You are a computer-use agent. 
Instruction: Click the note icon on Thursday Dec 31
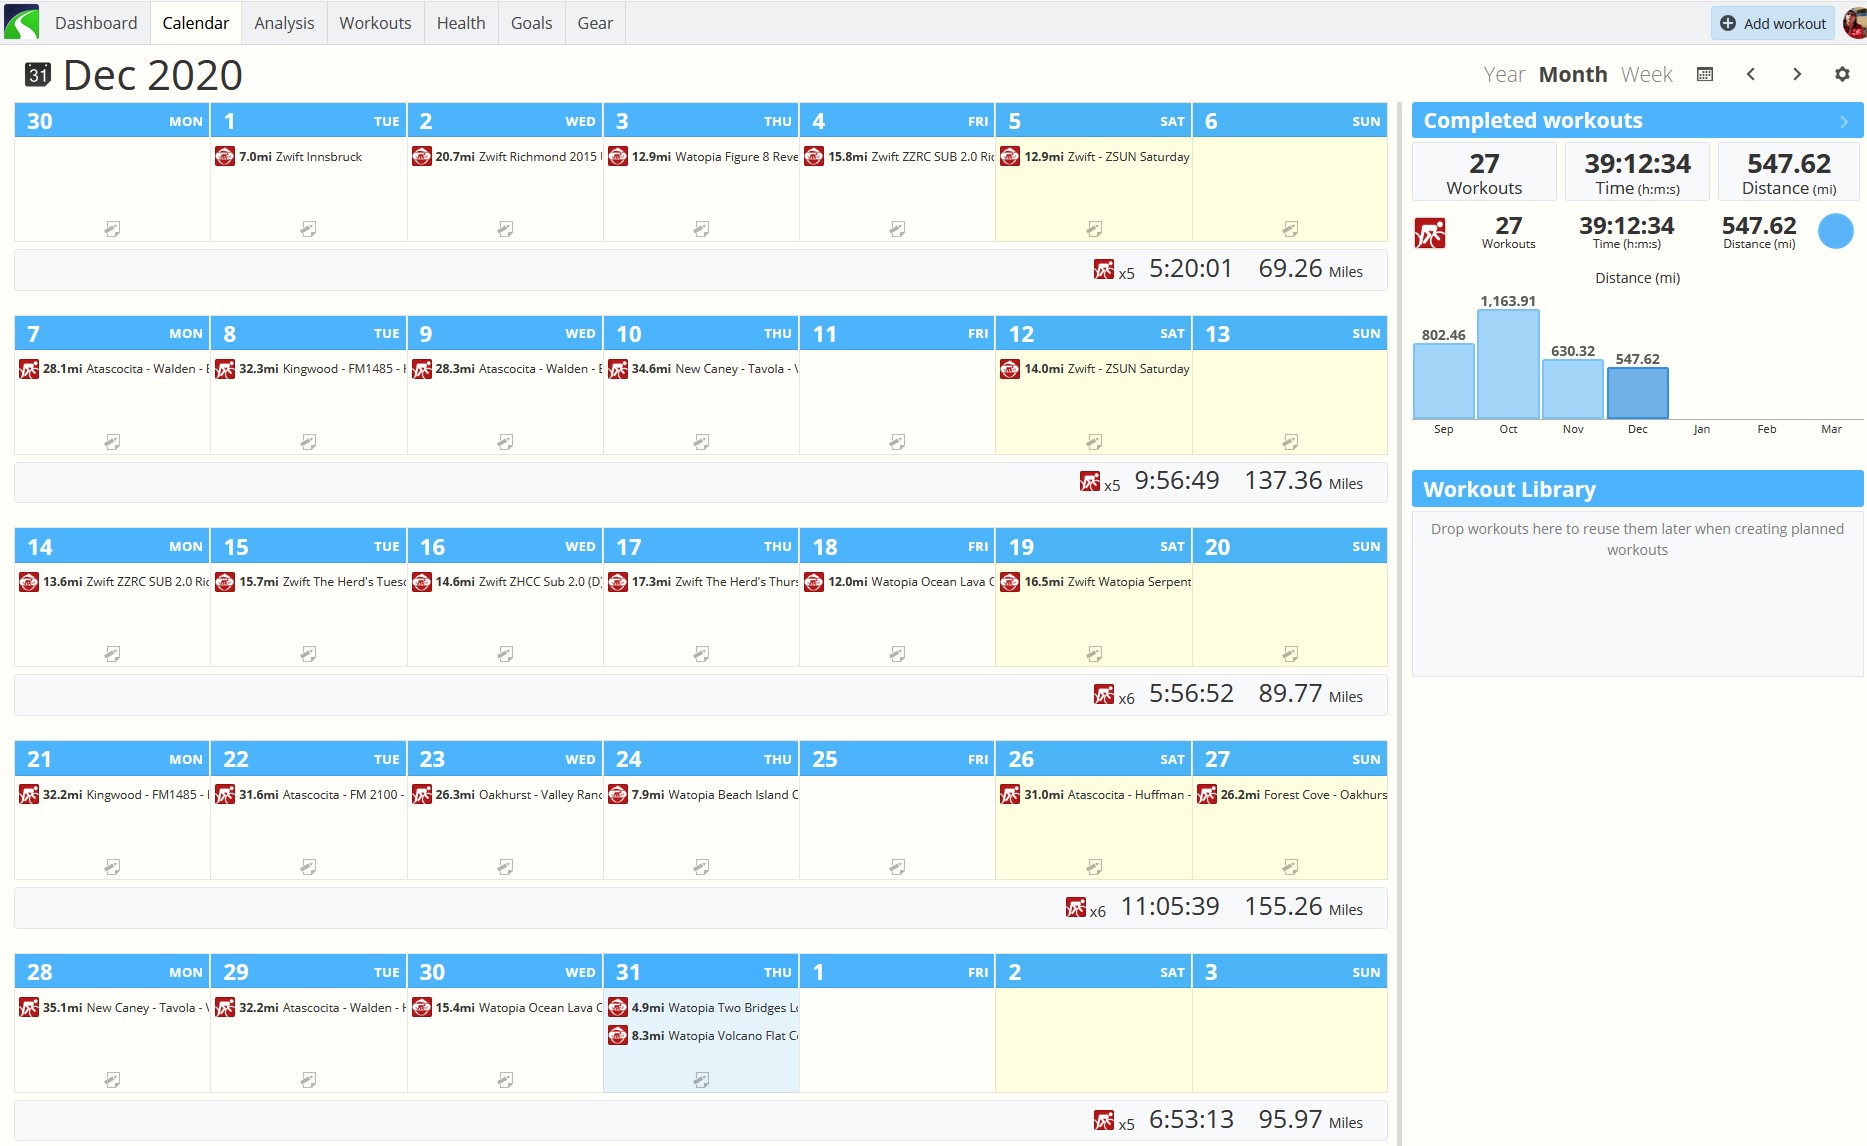[x=701, y=1080]
